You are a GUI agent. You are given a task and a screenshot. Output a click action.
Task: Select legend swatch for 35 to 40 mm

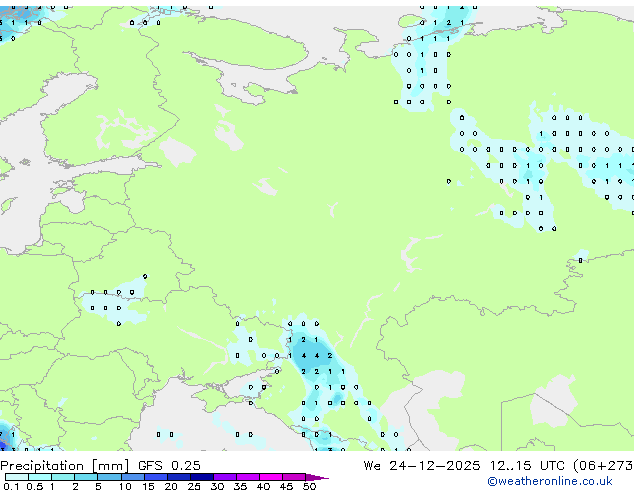point(247,477)
